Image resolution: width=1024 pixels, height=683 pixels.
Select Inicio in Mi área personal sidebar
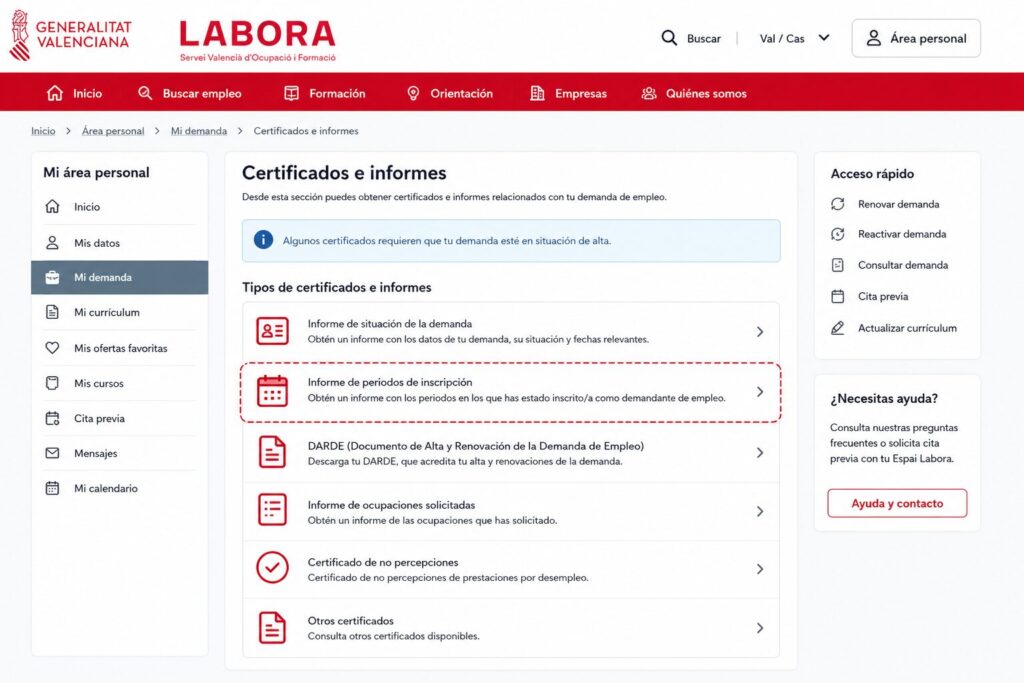[x=120, y=207]
